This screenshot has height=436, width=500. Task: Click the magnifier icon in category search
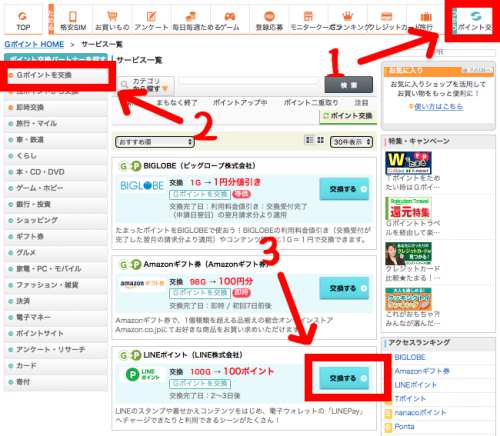124,85
